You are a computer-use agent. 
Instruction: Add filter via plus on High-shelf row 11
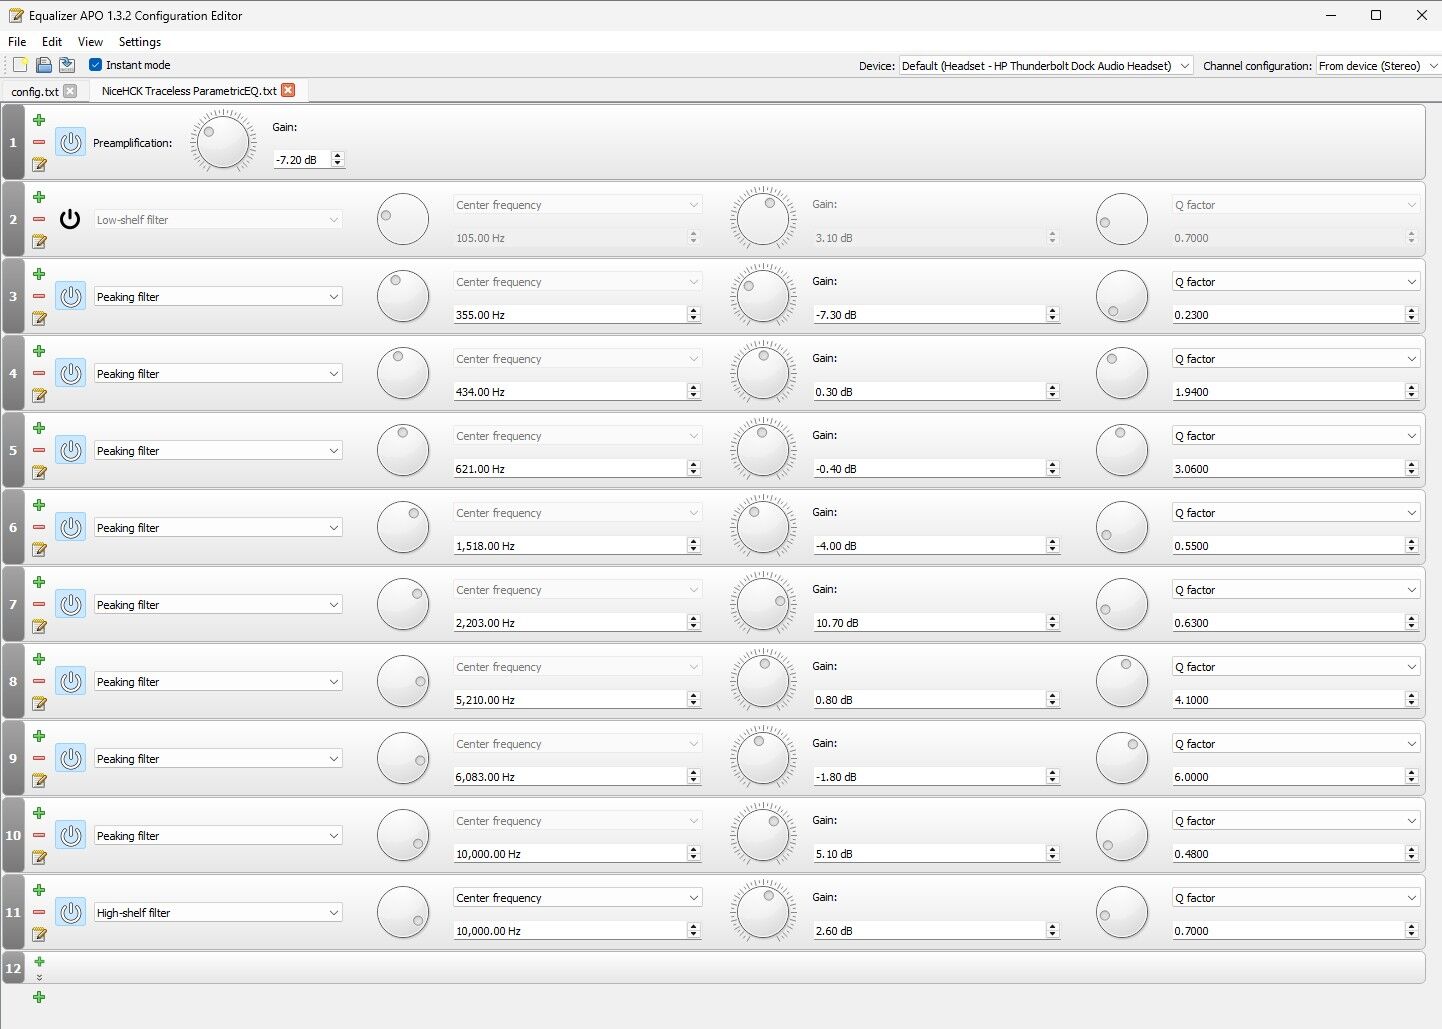(39, 890)
